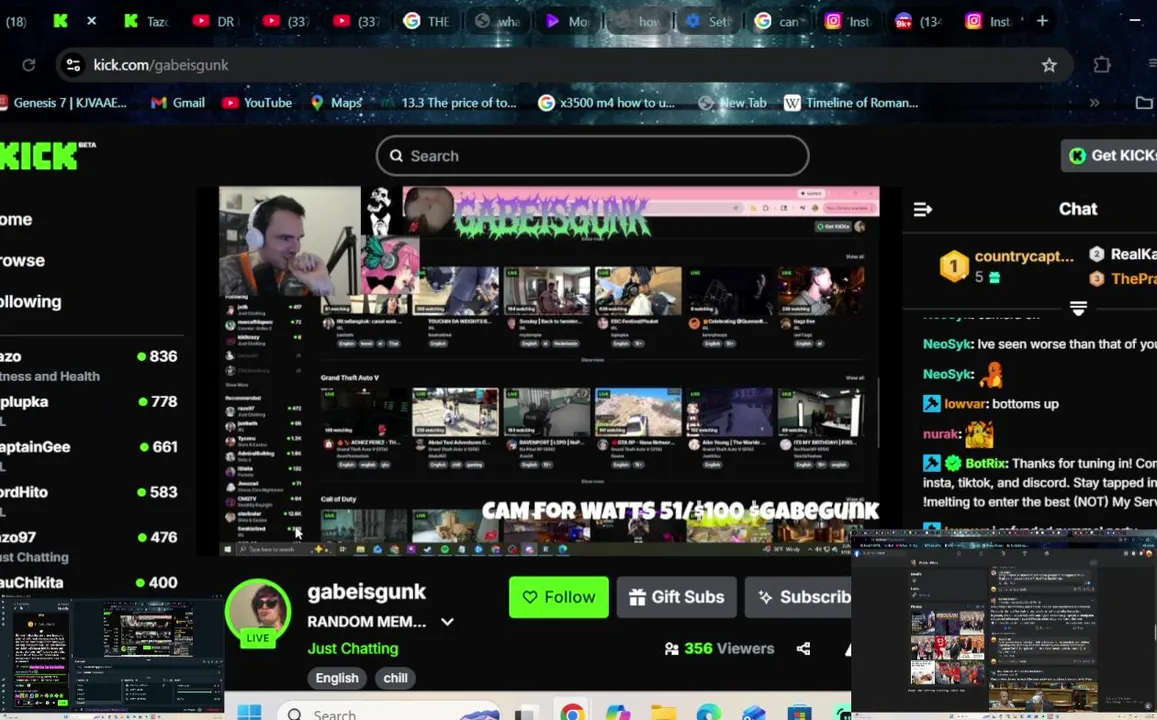The height and width of the screenshot is (720, 1157).
Task: Open the channel with 836 viewers
Action: point(89,365)
